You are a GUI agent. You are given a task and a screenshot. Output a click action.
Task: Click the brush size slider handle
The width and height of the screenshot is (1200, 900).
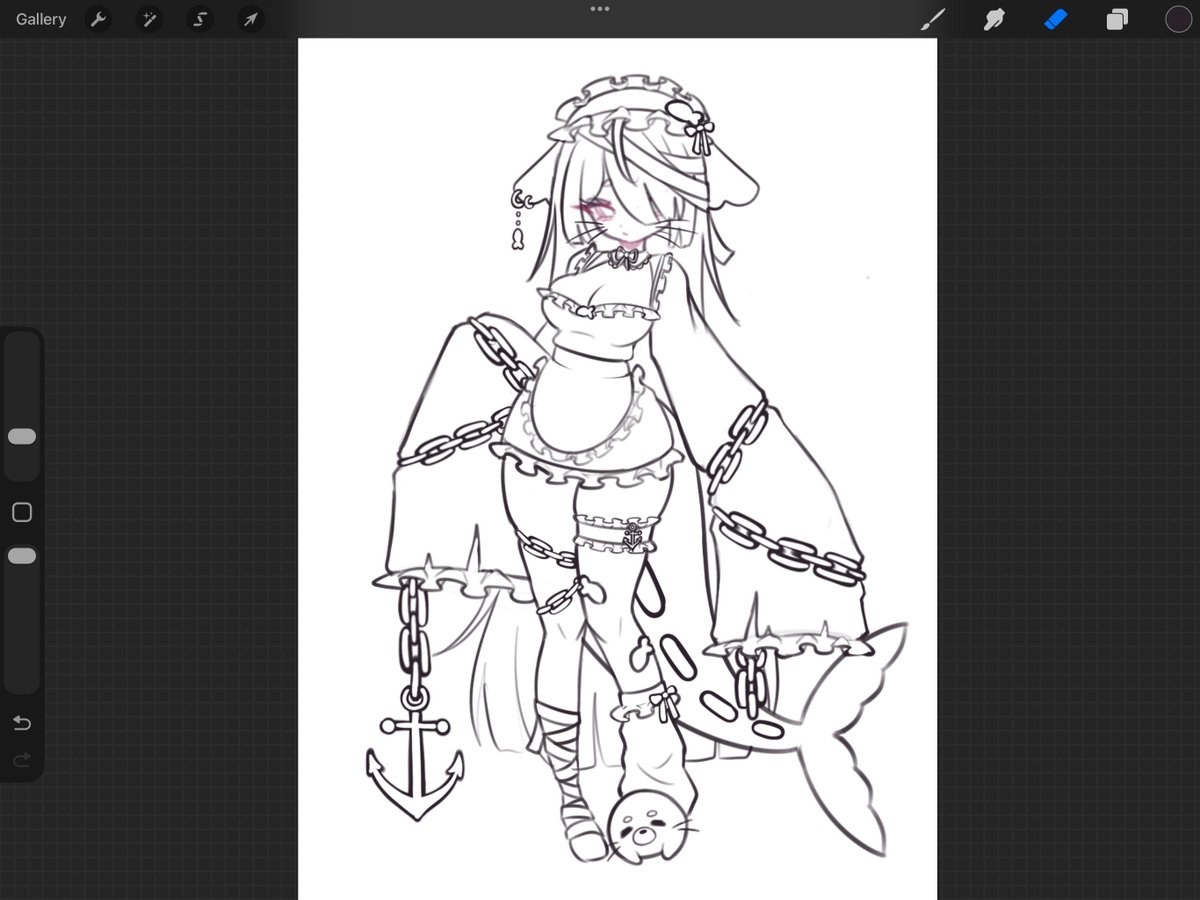pos(22,437)
